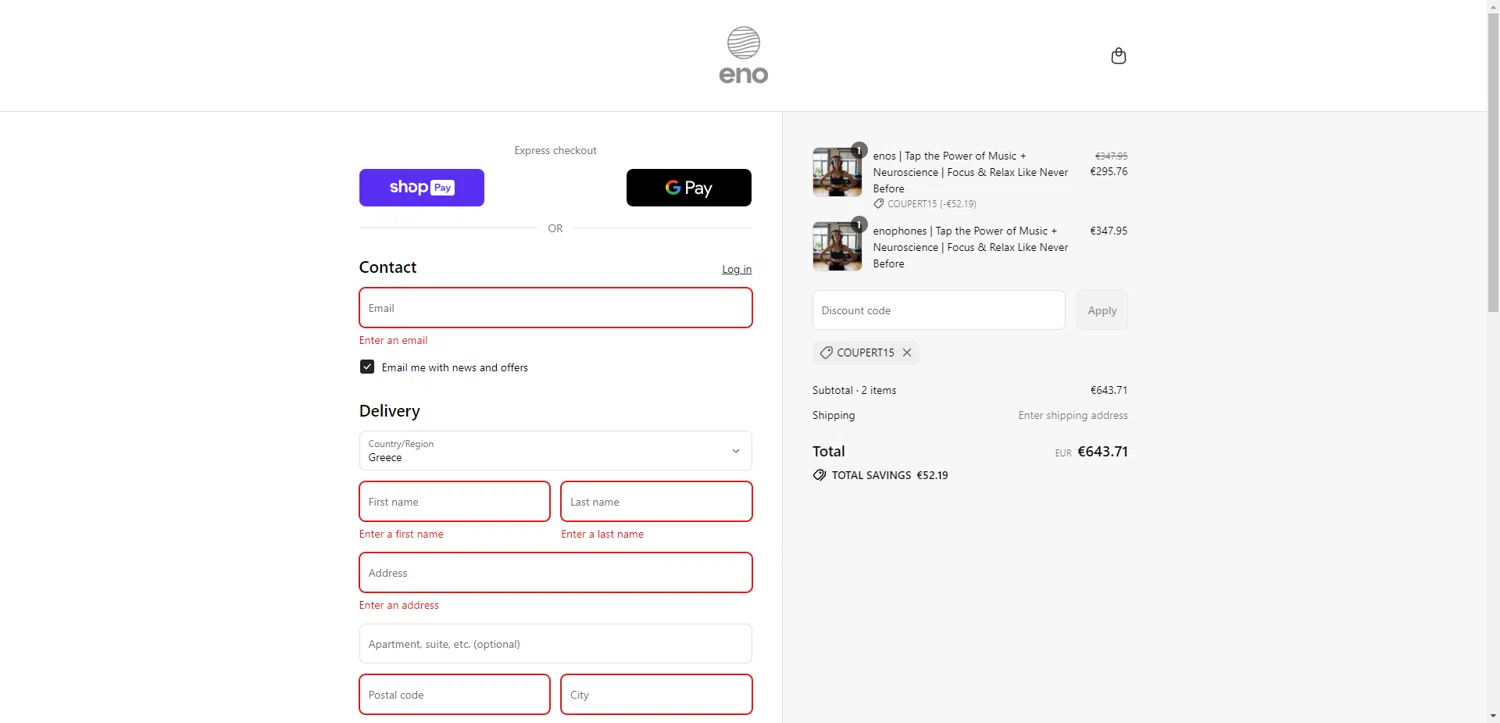This screenshot has height=723, width=1500.
Task: Click the discount tag icon under enos item
Action: pyautogui.click(x=878, y=204)
